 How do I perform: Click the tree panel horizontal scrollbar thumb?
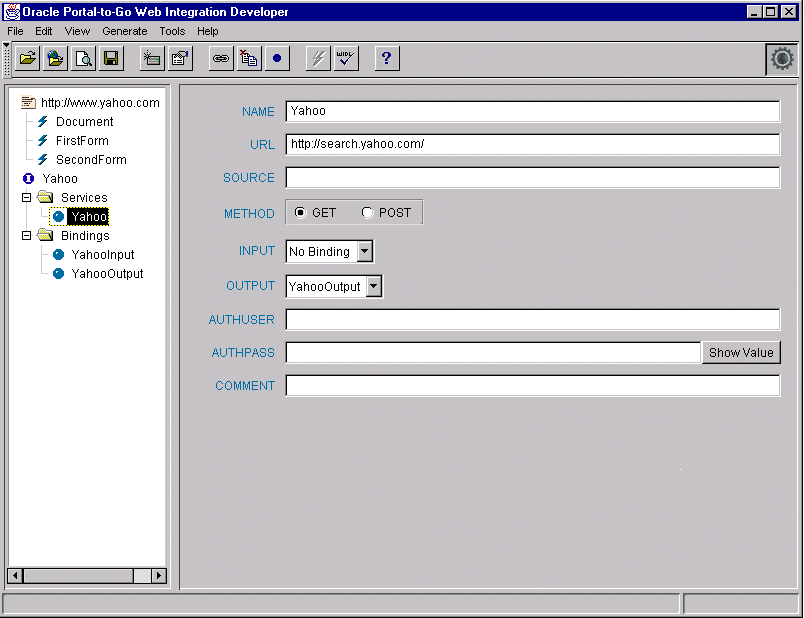(78, 575)
